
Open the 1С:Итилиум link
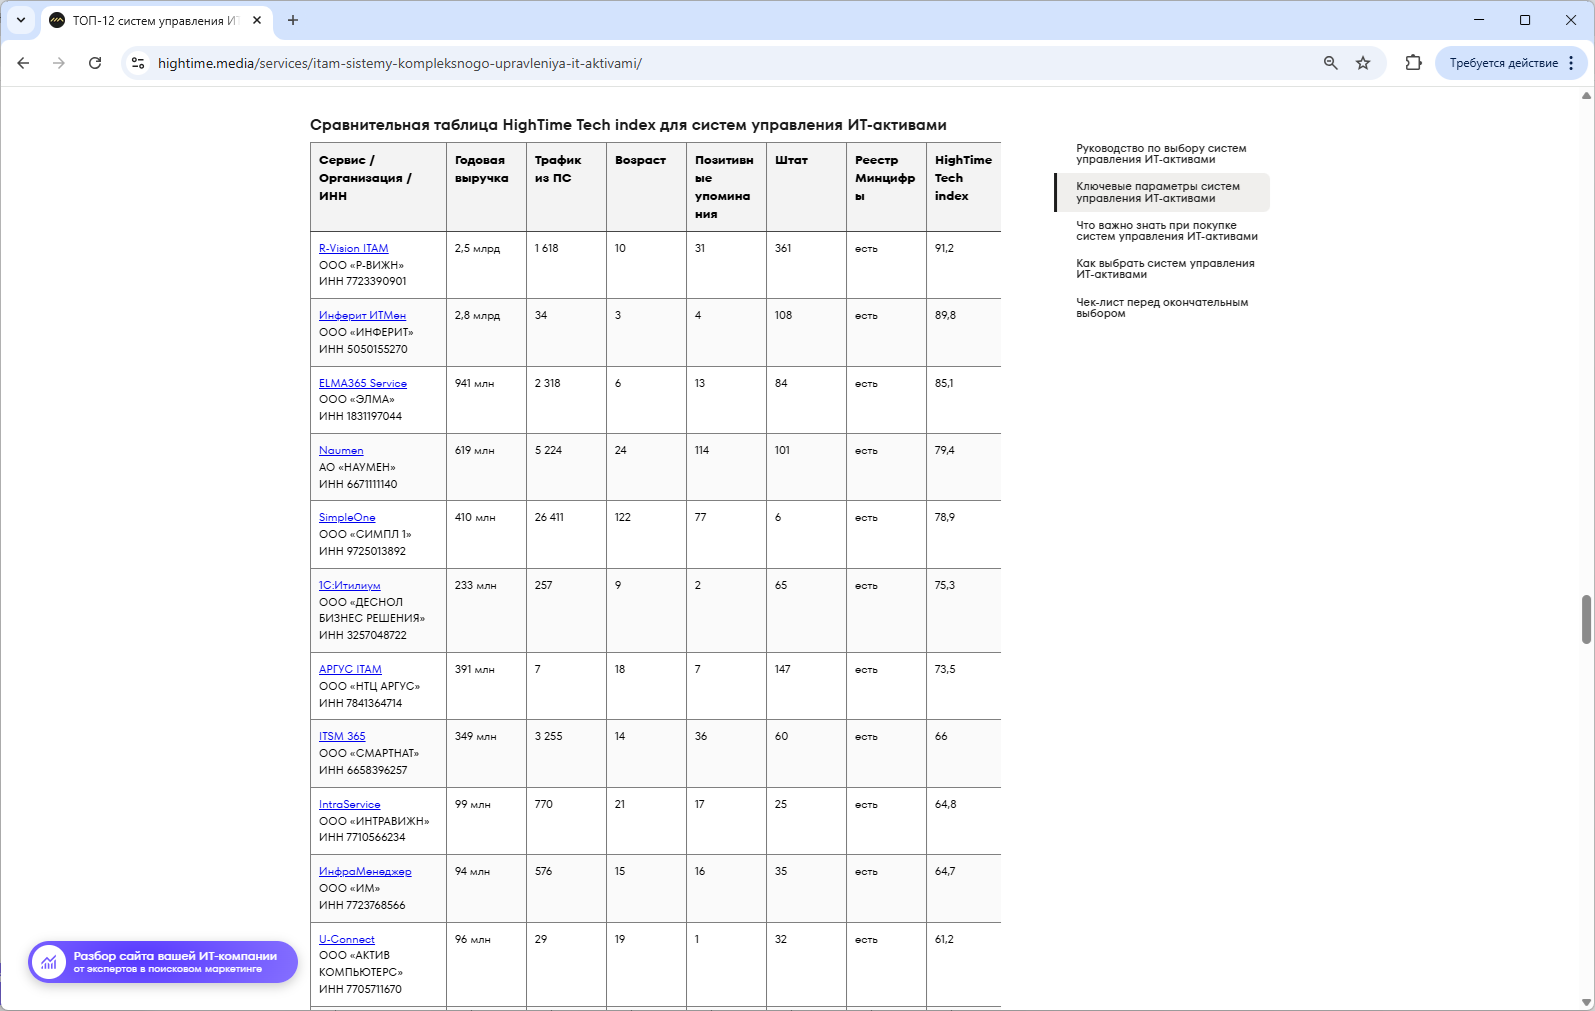(349, 585)
